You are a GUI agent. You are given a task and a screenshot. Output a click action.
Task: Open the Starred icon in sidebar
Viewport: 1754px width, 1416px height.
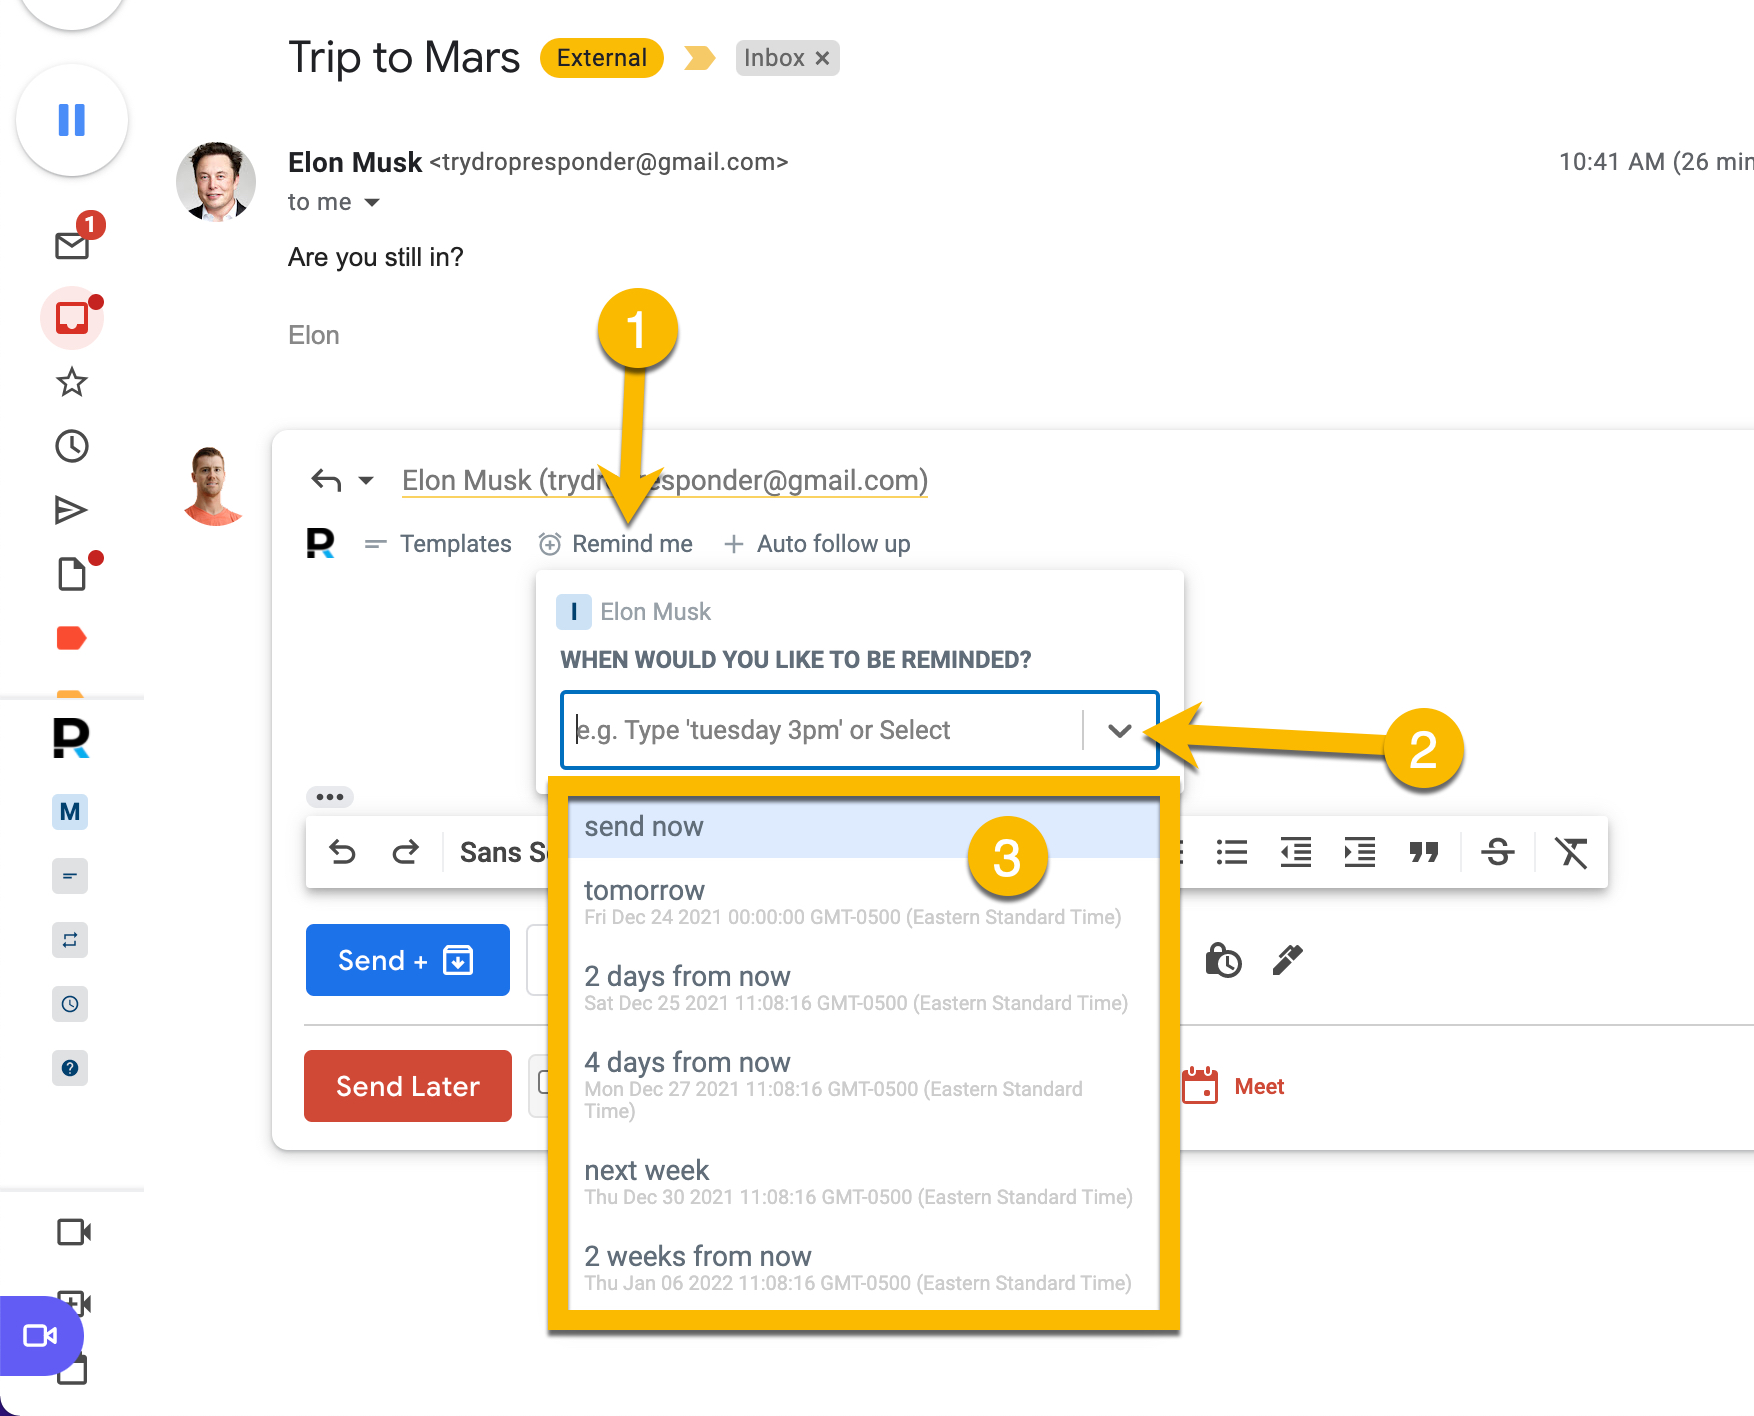pos(72,382)
